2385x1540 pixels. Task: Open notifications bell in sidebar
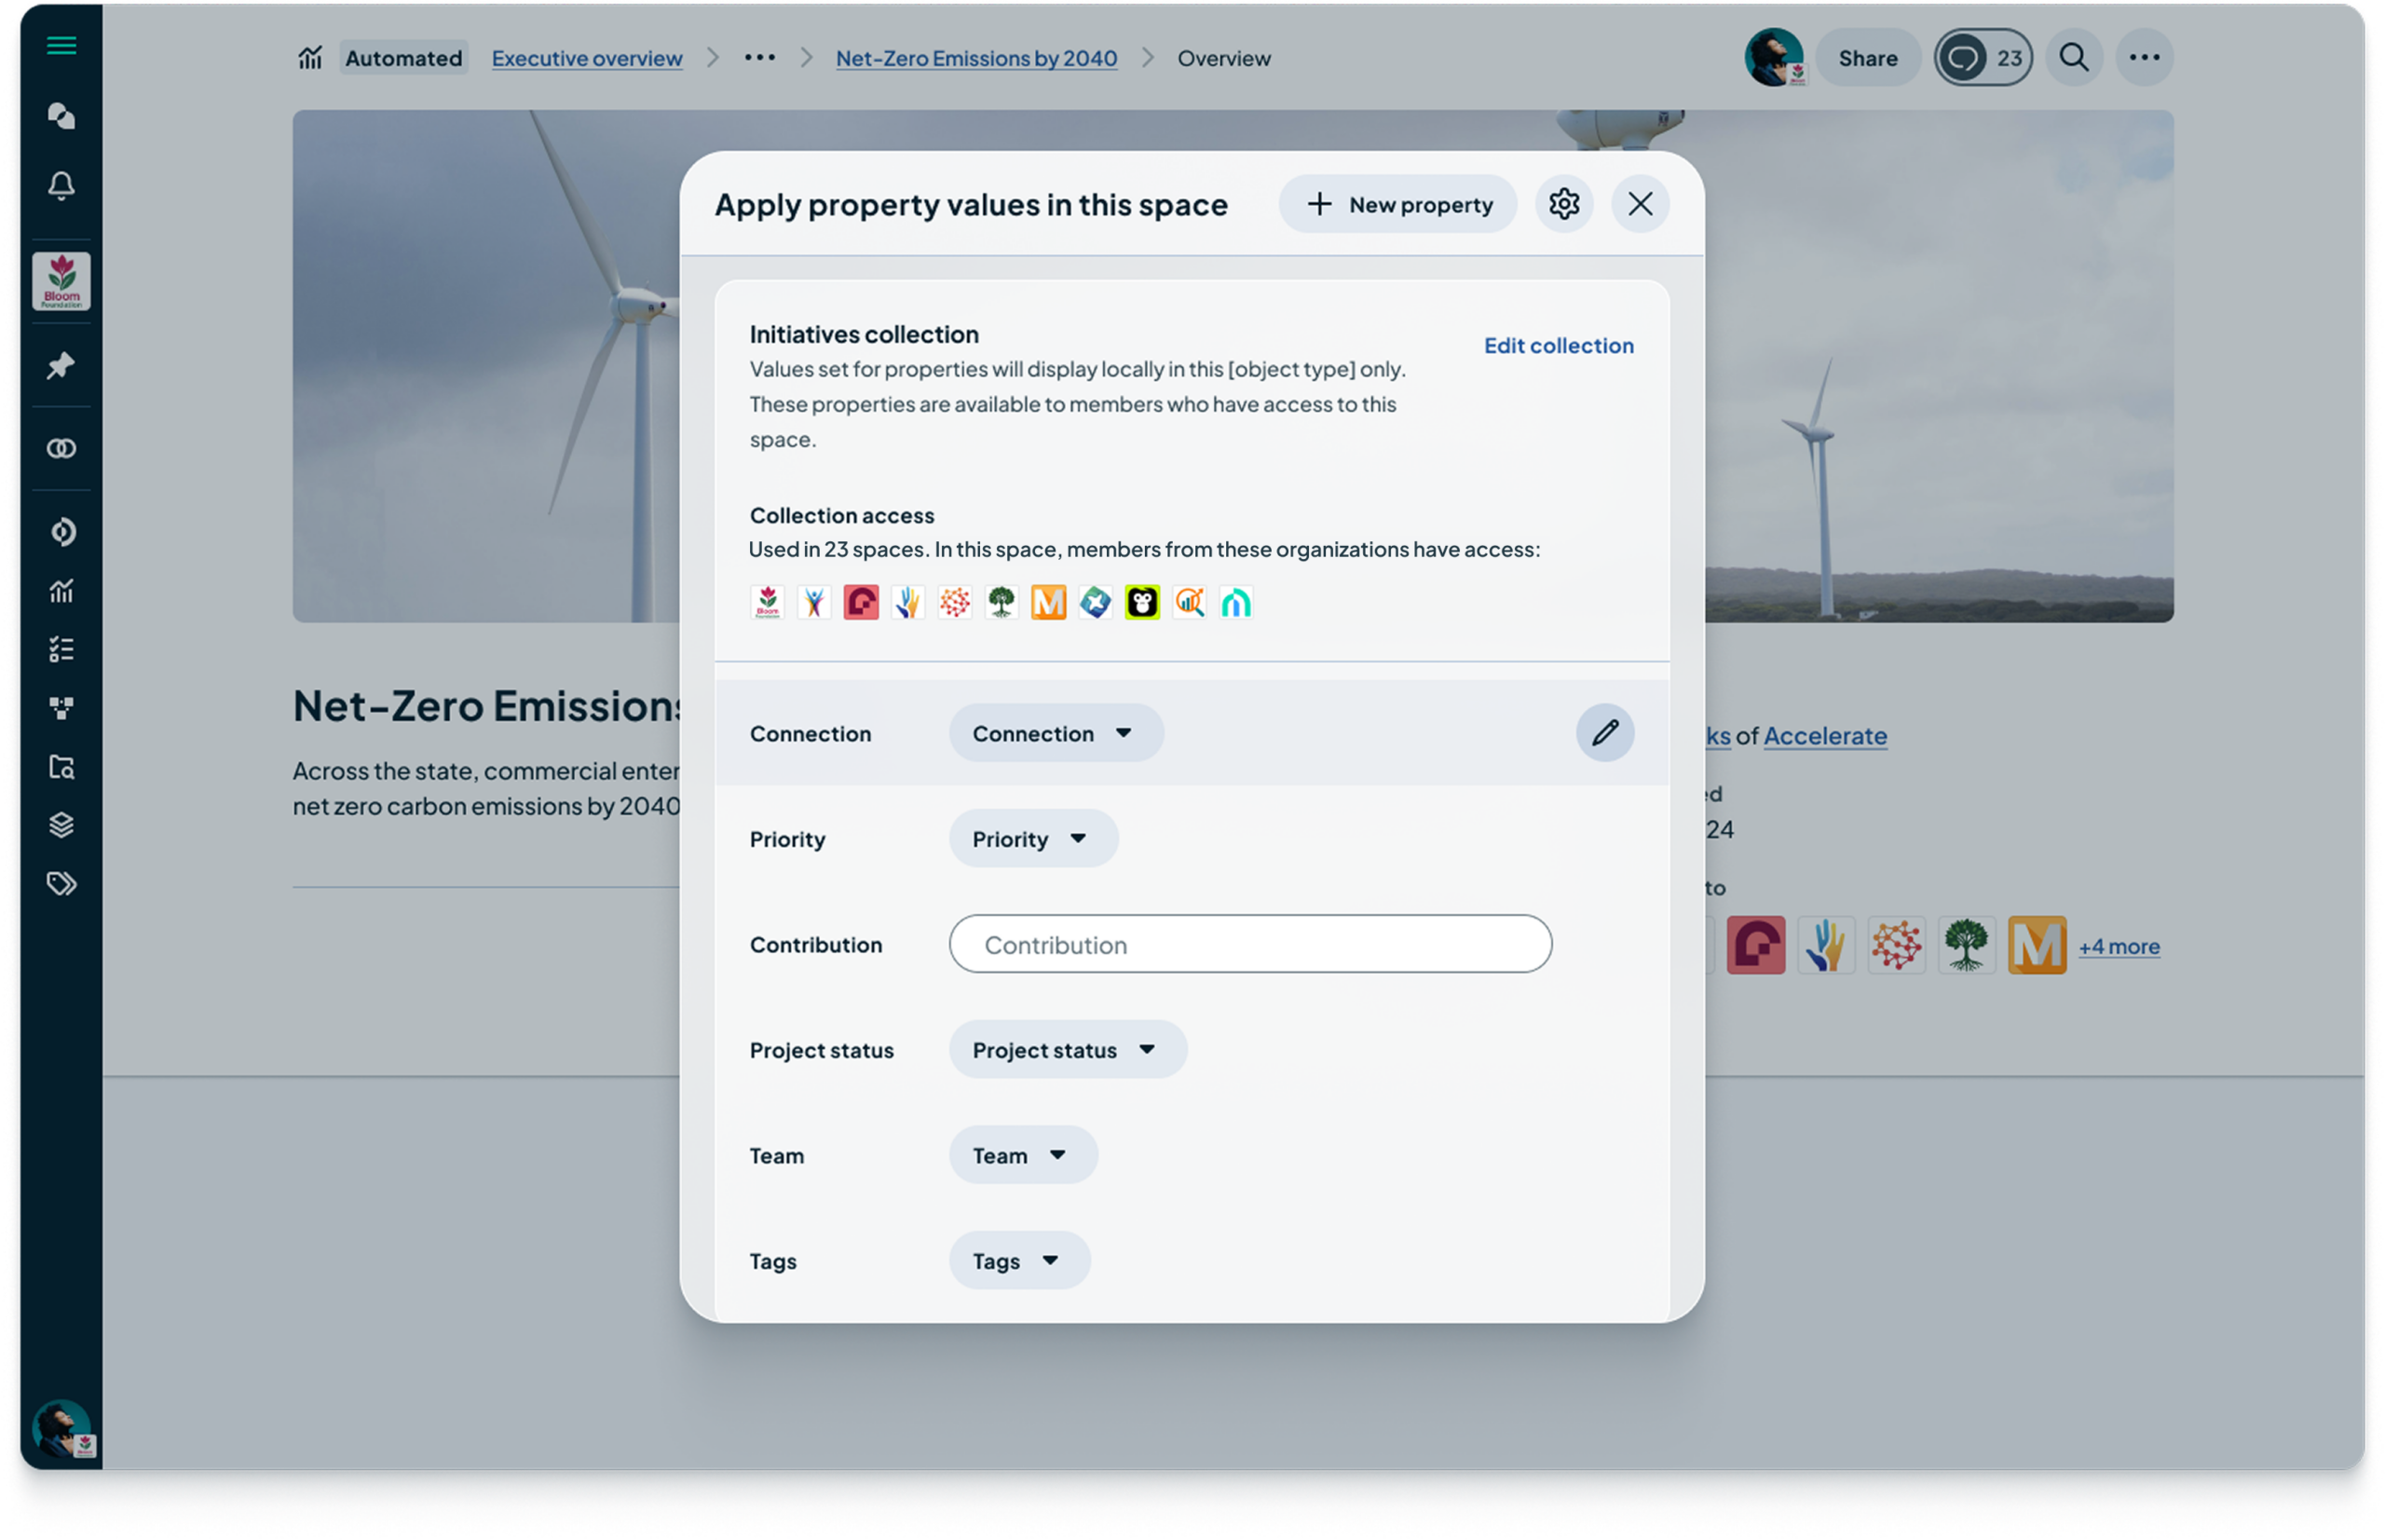(61, 186)
